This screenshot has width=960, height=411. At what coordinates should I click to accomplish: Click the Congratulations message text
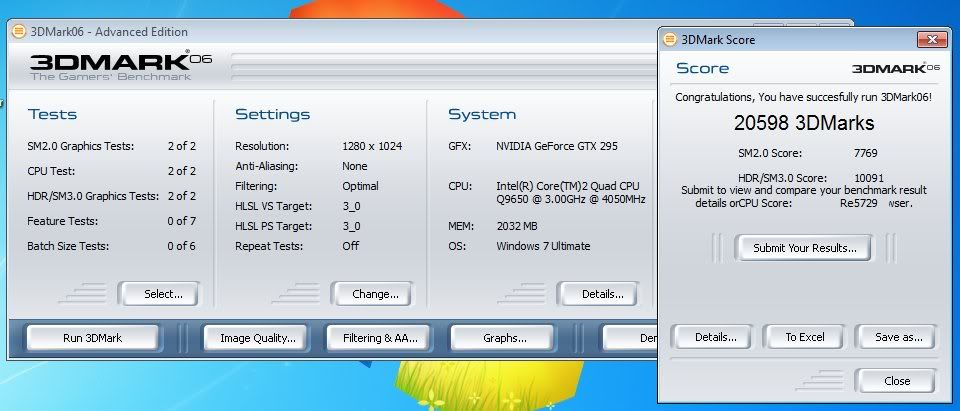[x=803, y=97]
